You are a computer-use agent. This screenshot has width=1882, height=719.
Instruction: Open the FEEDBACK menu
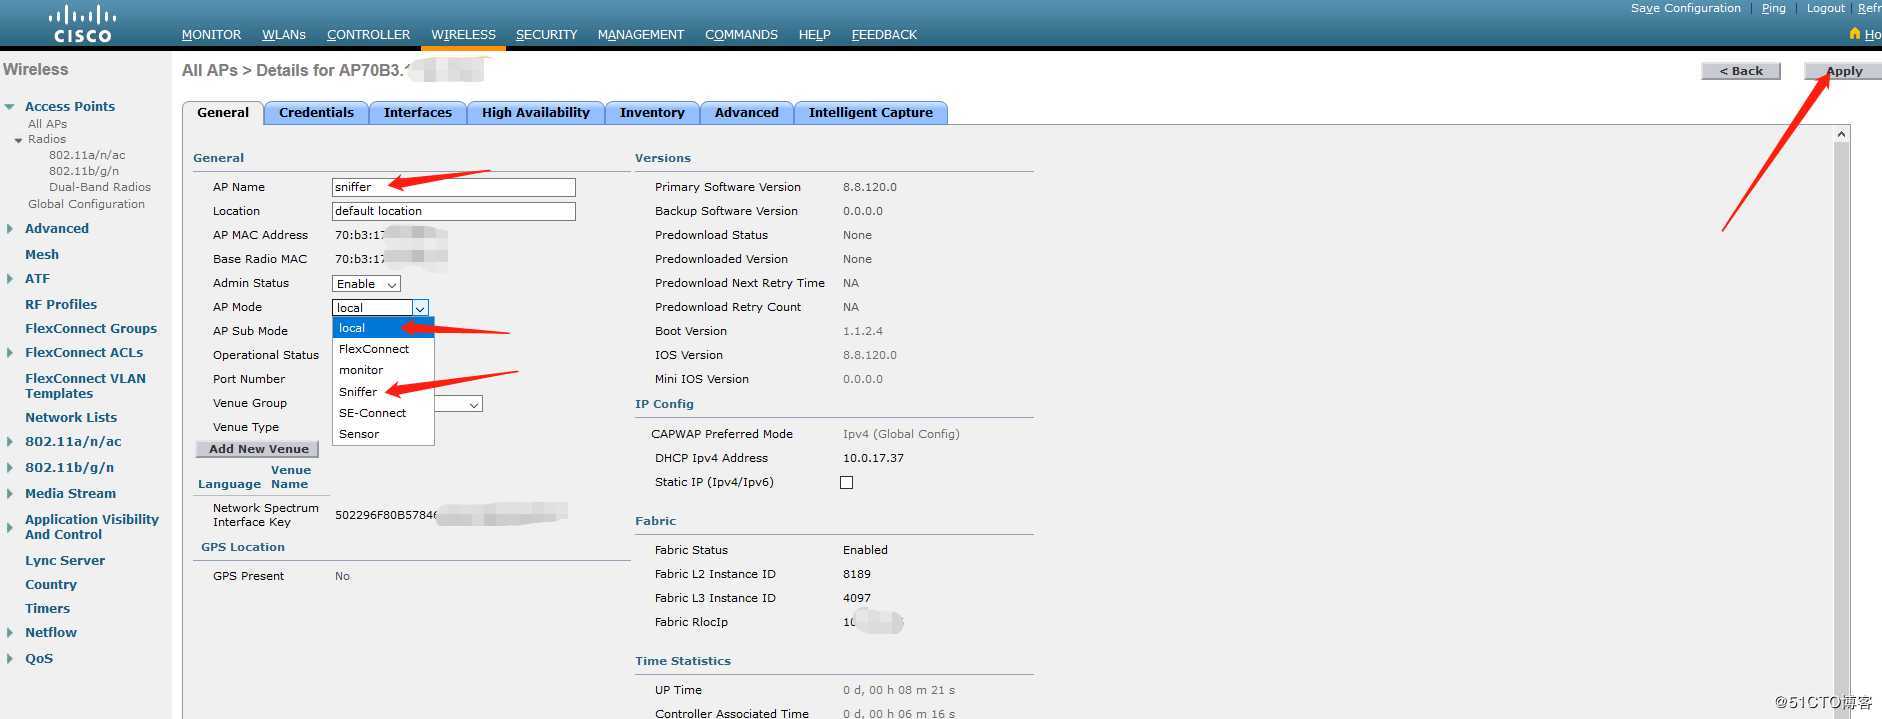[884, 34]
